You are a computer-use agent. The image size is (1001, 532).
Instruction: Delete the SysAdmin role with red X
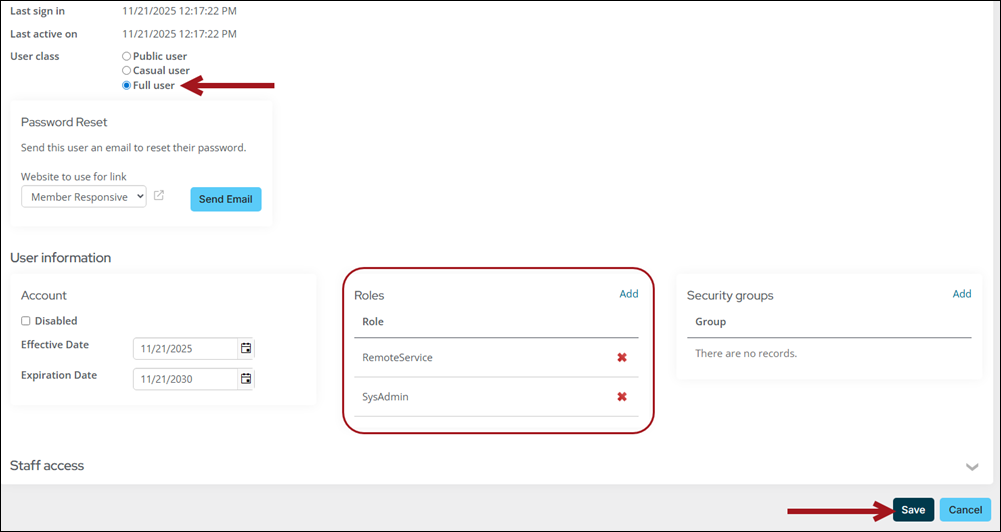click(x=621, y=397)
